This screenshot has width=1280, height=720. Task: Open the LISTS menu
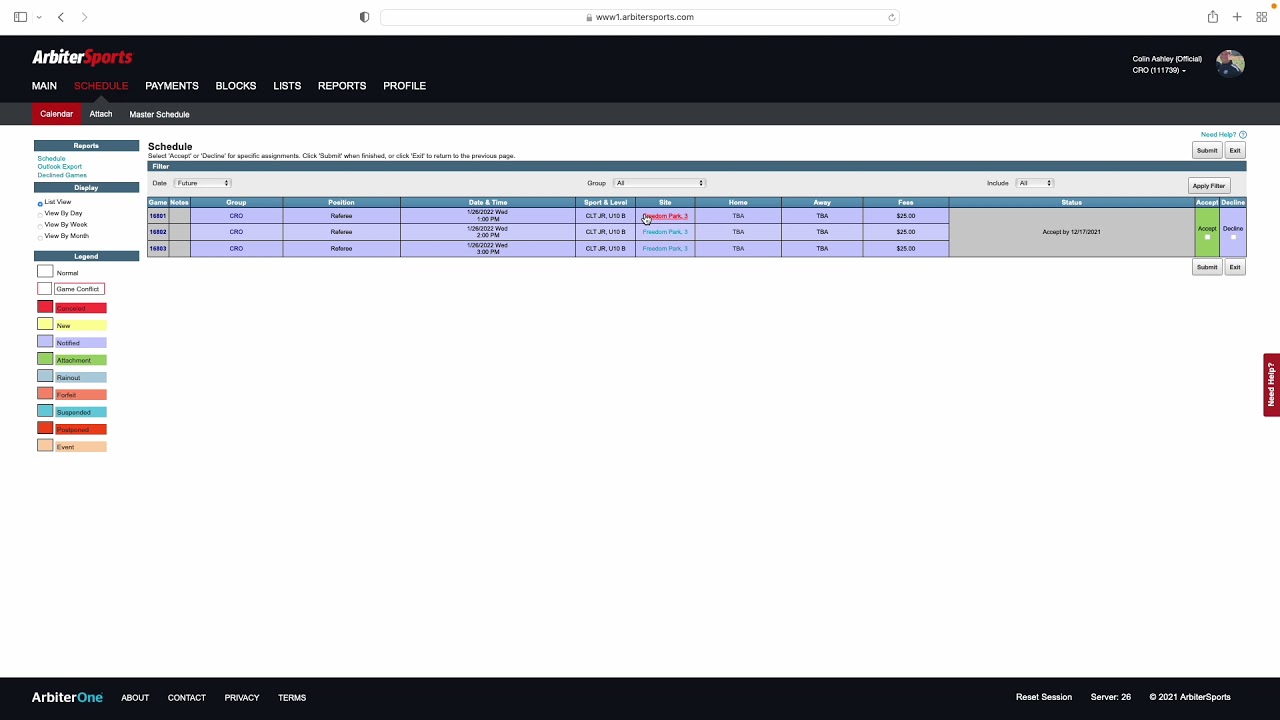[x=287, y=86]
